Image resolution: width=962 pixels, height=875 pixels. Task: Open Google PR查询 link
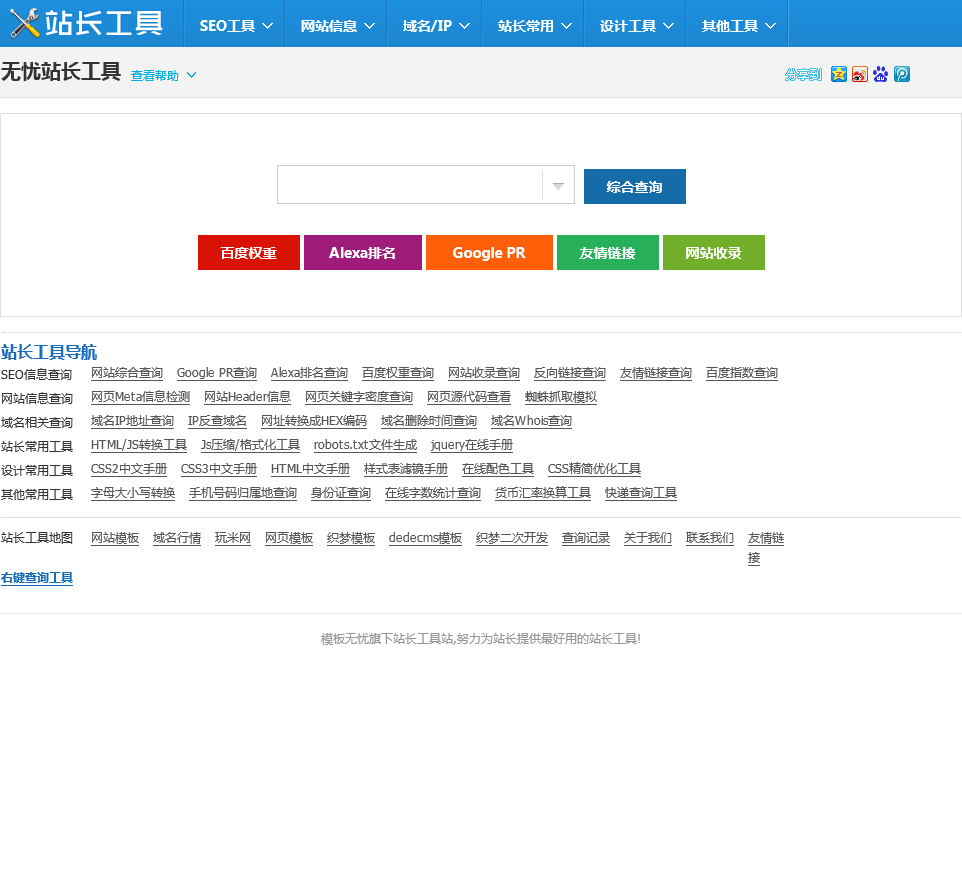coord(217,373)
